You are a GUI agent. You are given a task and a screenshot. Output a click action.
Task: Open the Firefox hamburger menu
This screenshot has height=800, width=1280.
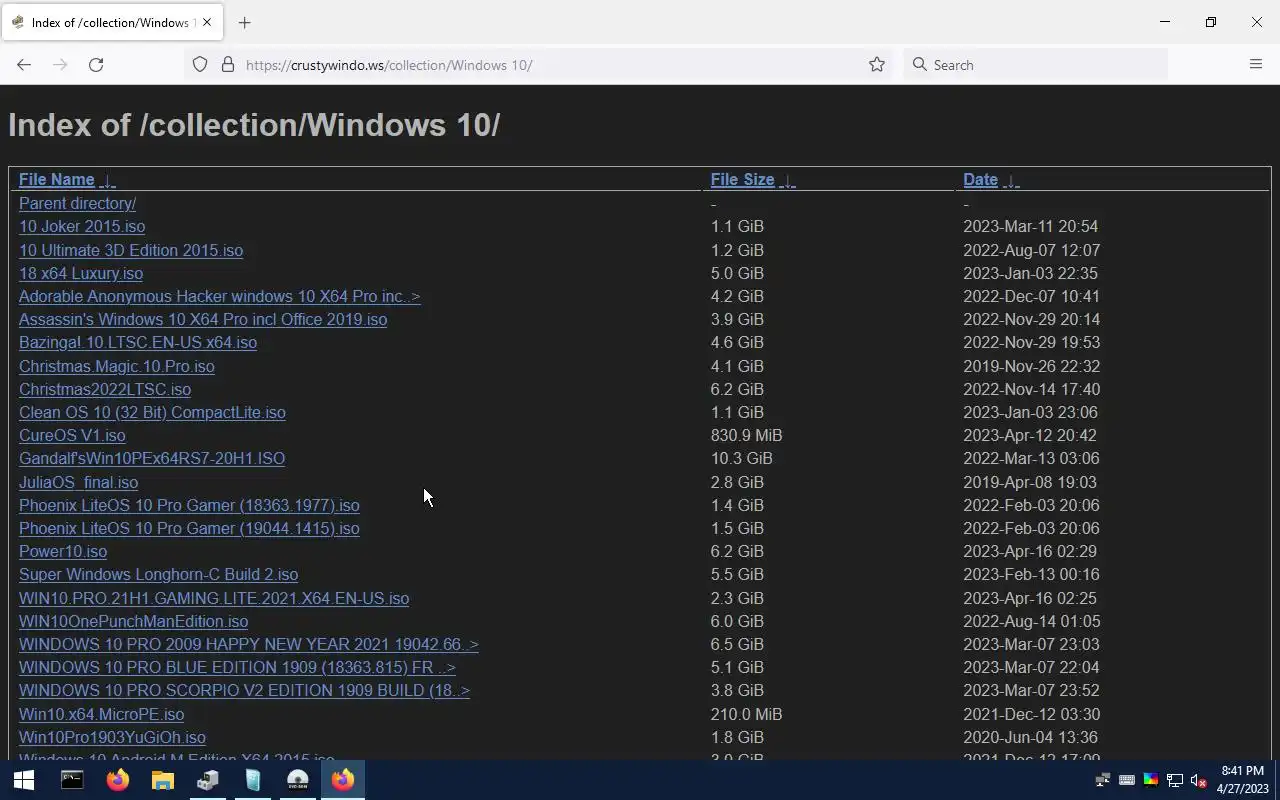[x=1256, y=64]
